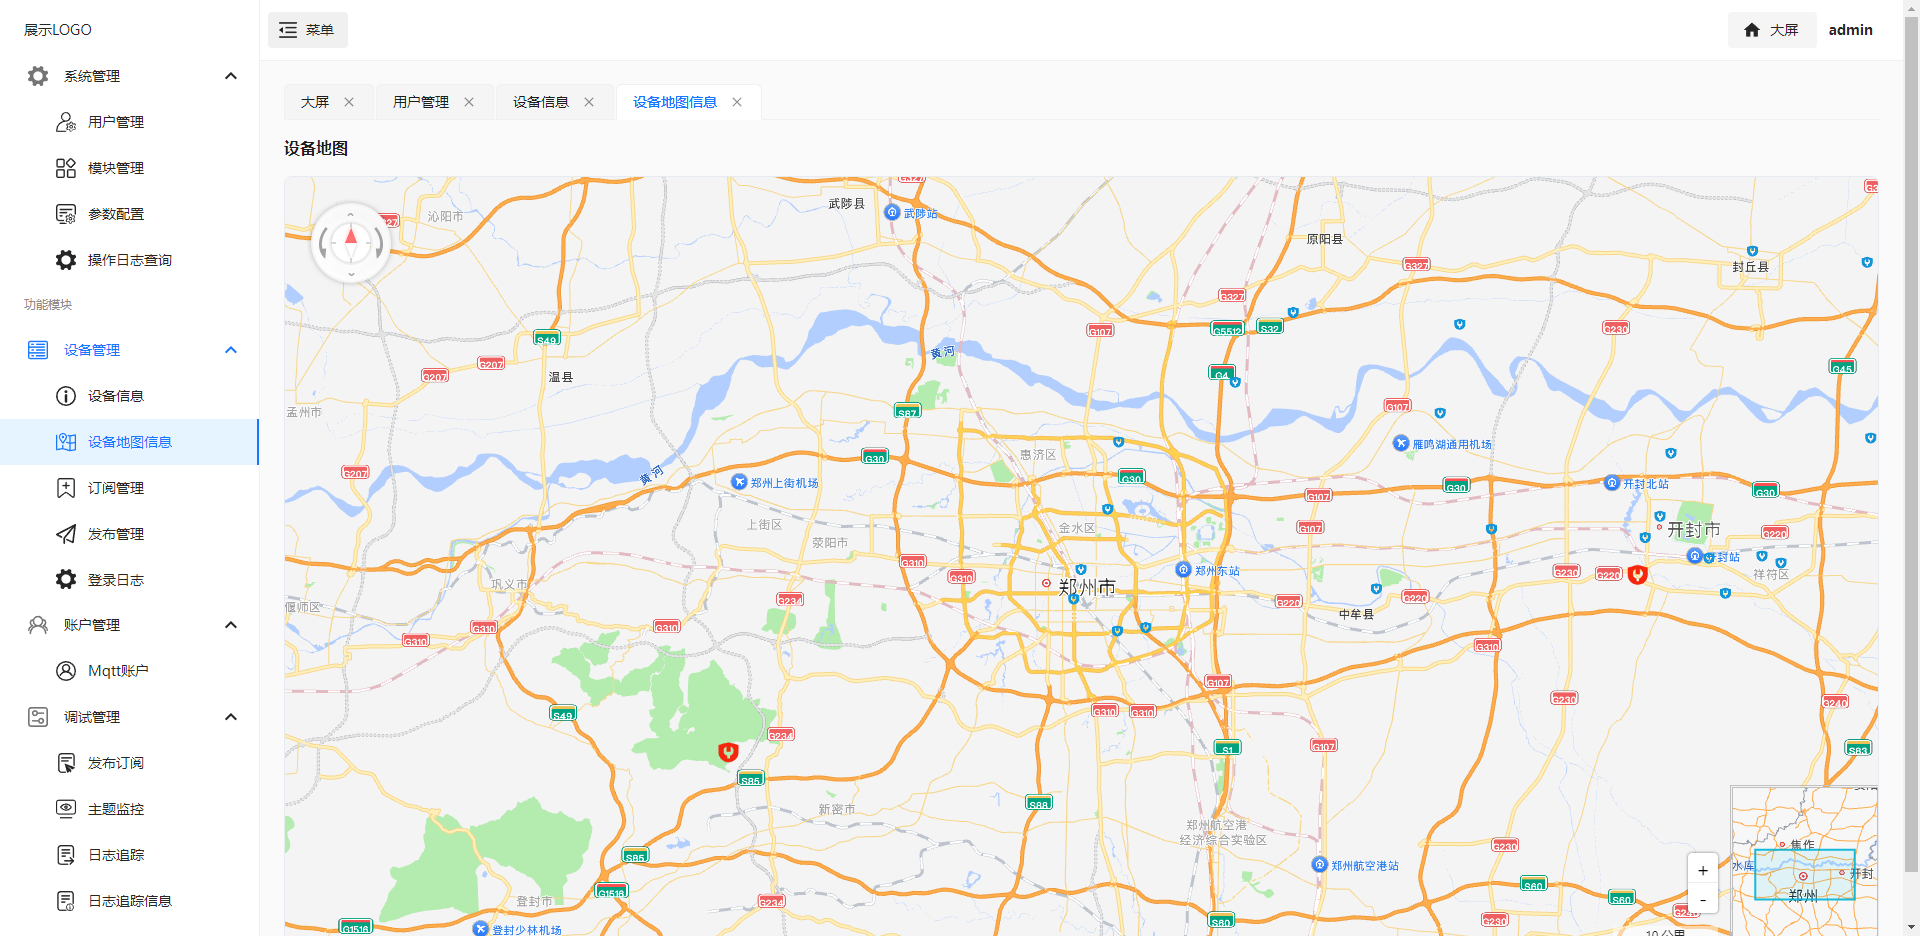The image size is (1920, 936).
Task: Open 发布管理 paper-plane icon item
Action: click(x=66, y=534)
